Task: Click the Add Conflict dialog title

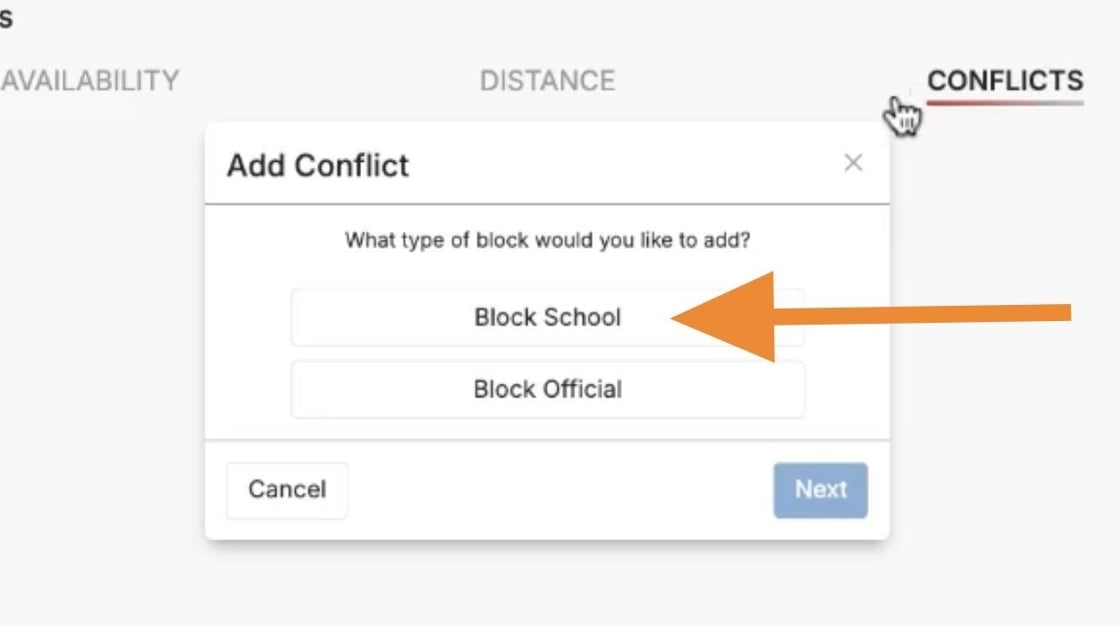Action: point(318,165)
